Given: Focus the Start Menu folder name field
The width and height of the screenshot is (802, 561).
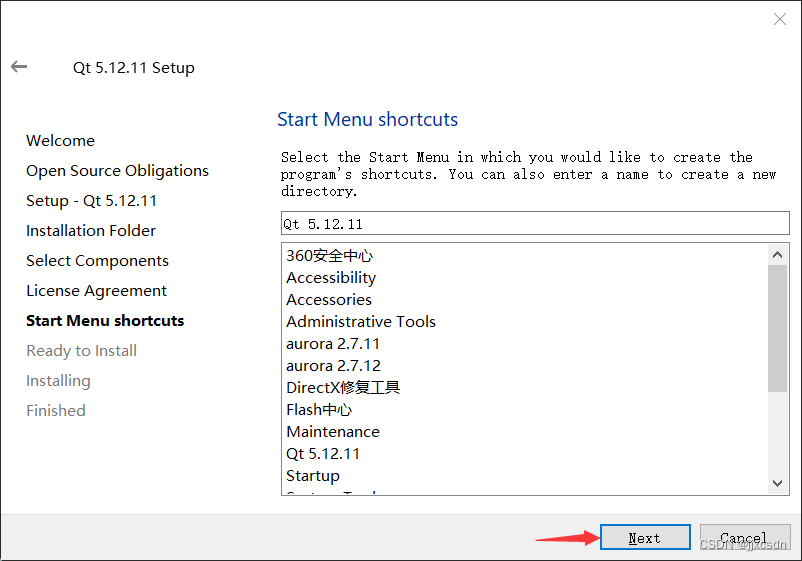Looking at the screenshot, I should coord(535,223).
